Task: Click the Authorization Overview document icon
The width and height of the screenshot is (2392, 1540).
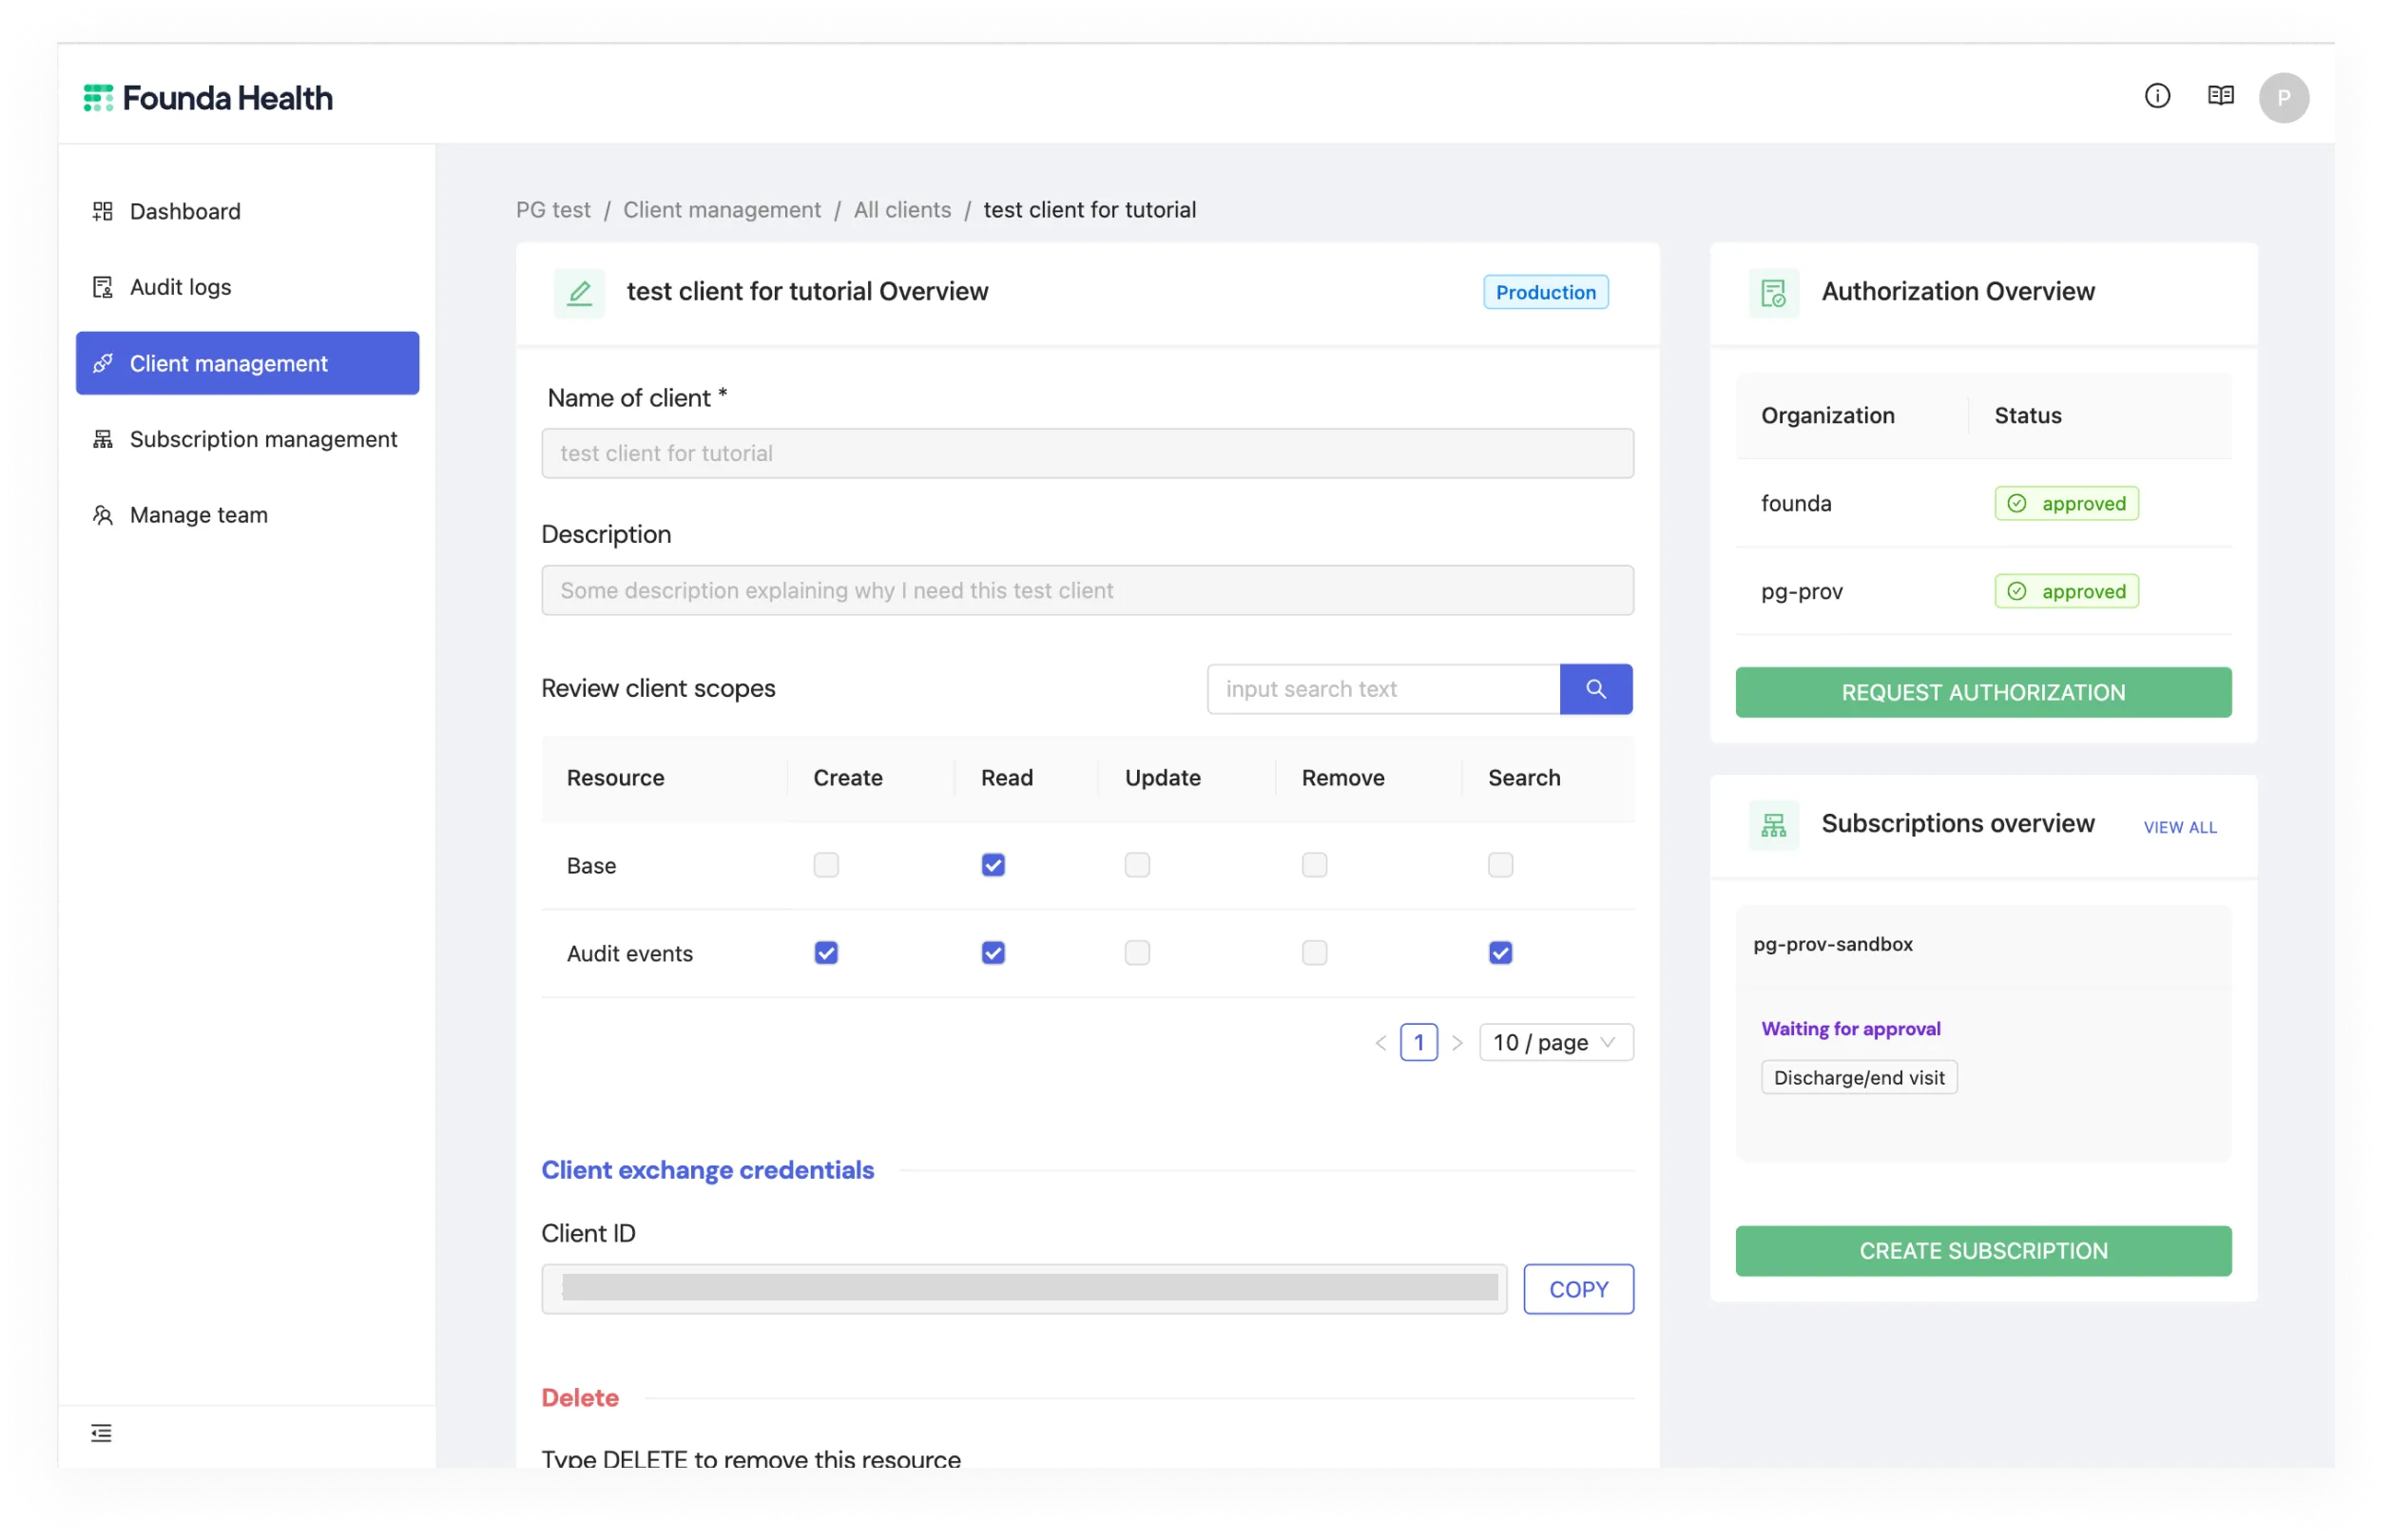Action: (1773, 293)
